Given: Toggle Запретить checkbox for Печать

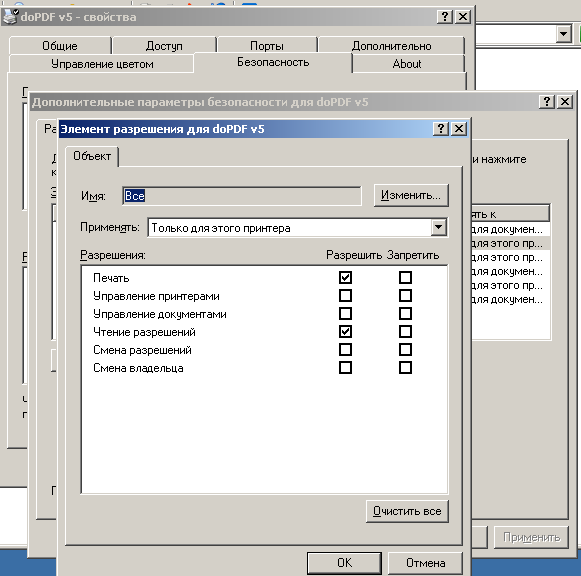Looking at the screenshot, I should pos(405,277).
